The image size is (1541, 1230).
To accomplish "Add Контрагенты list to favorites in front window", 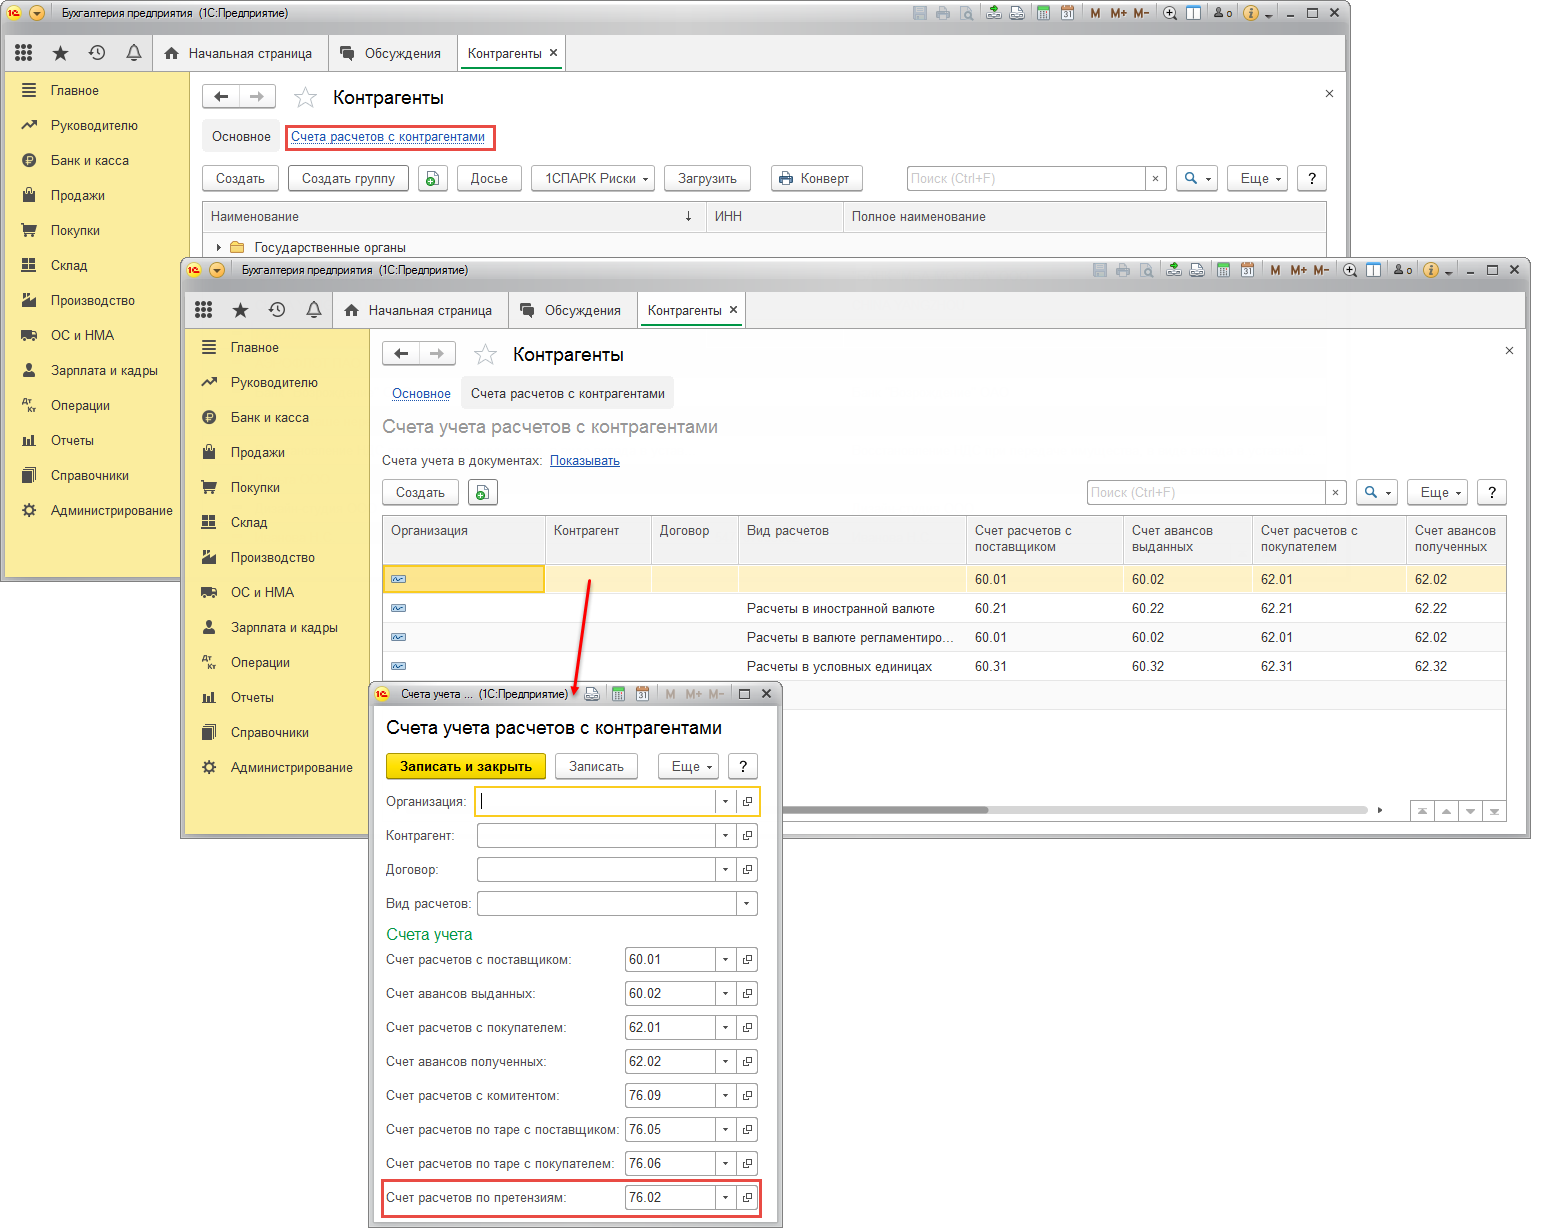I will tap(485, 354).
